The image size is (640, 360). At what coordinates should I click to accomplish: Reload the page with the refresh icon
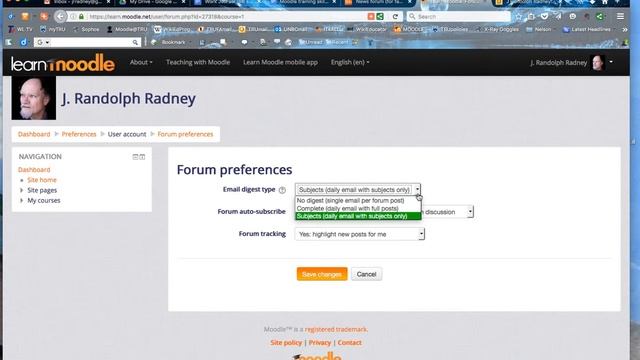point(395,17)
